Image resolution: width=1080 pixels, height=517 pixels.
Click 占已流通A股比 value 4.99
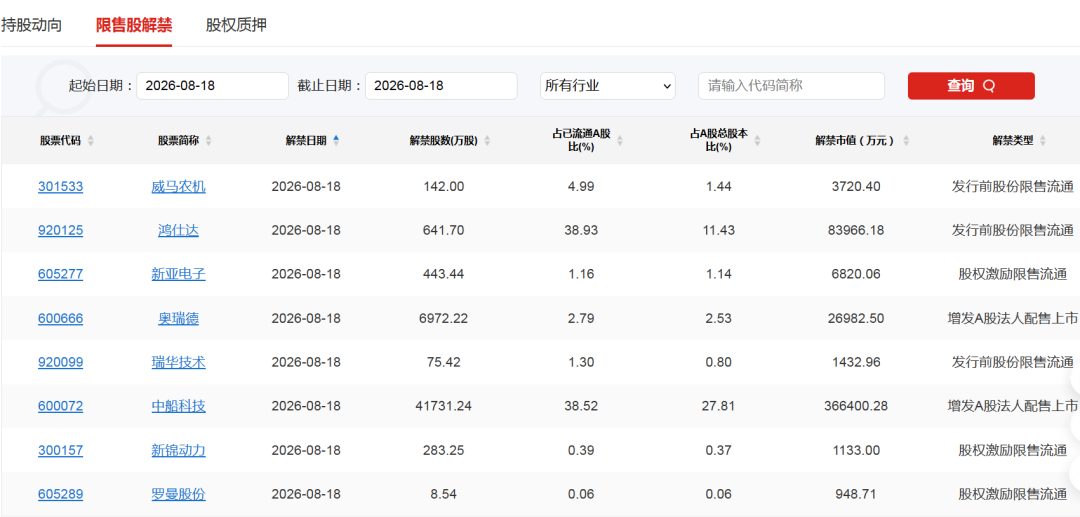tap(581, 187)
